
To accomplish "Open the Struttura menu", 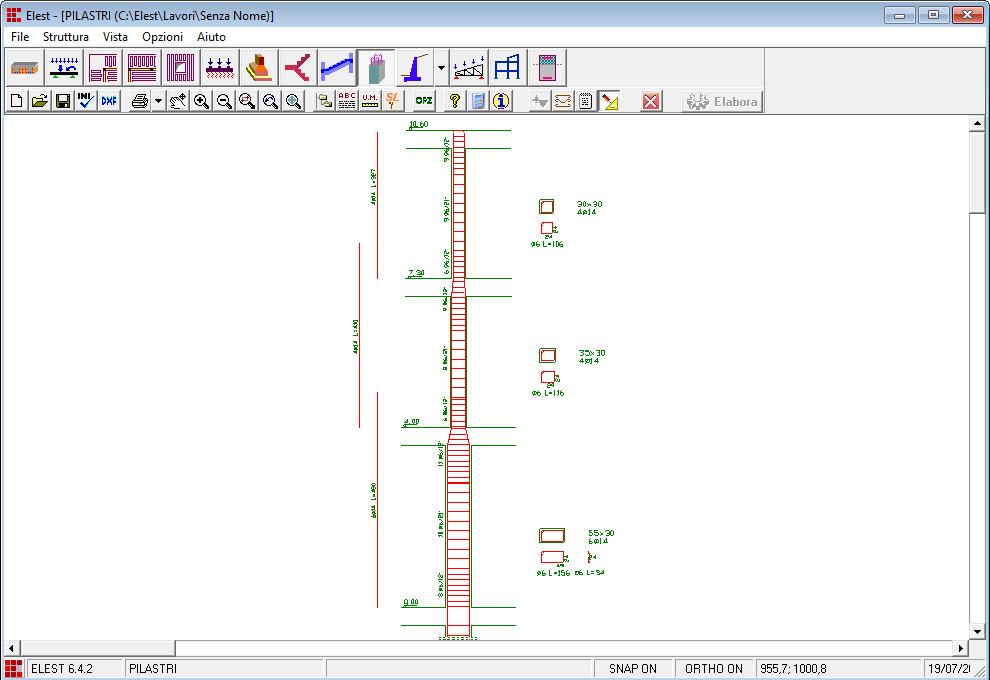I will pyautogui.click(x=66, y=37).
